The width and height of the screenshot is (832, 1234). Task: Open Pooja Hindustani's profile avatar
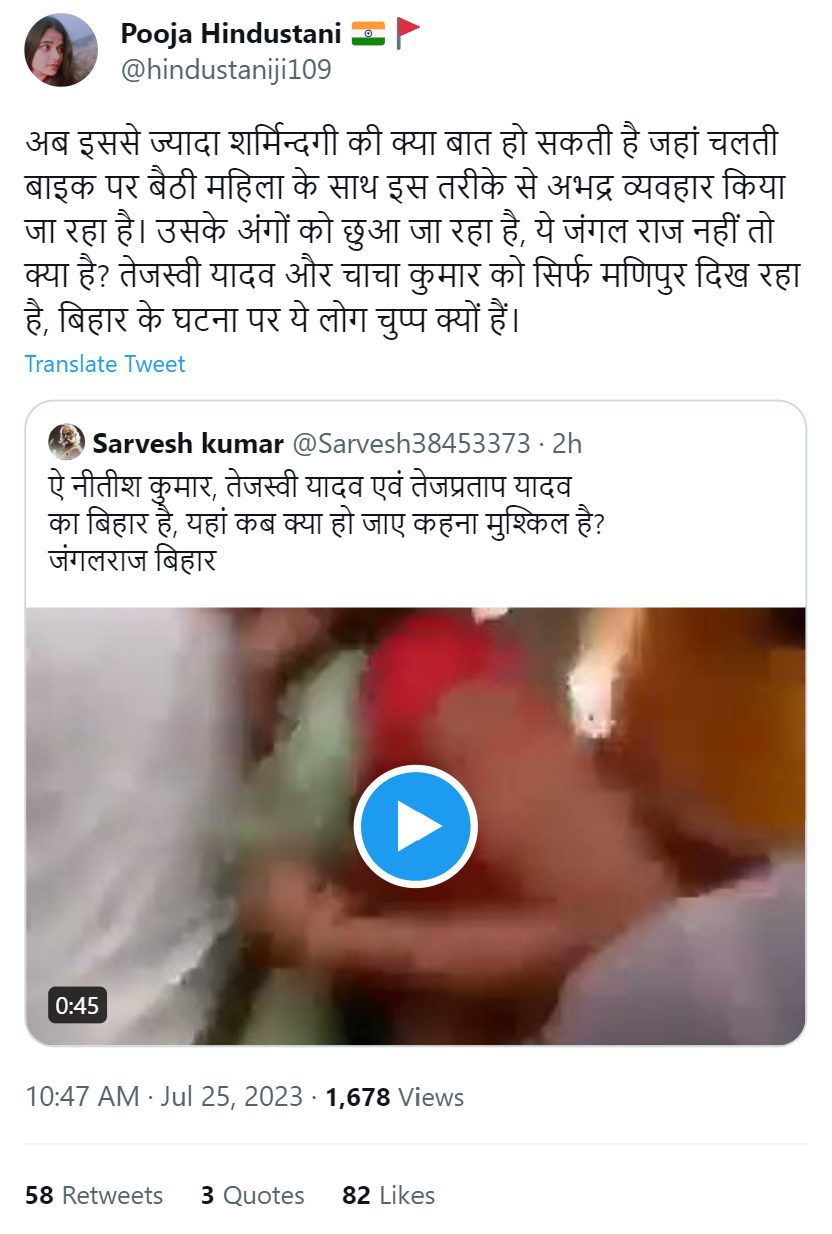60,50
